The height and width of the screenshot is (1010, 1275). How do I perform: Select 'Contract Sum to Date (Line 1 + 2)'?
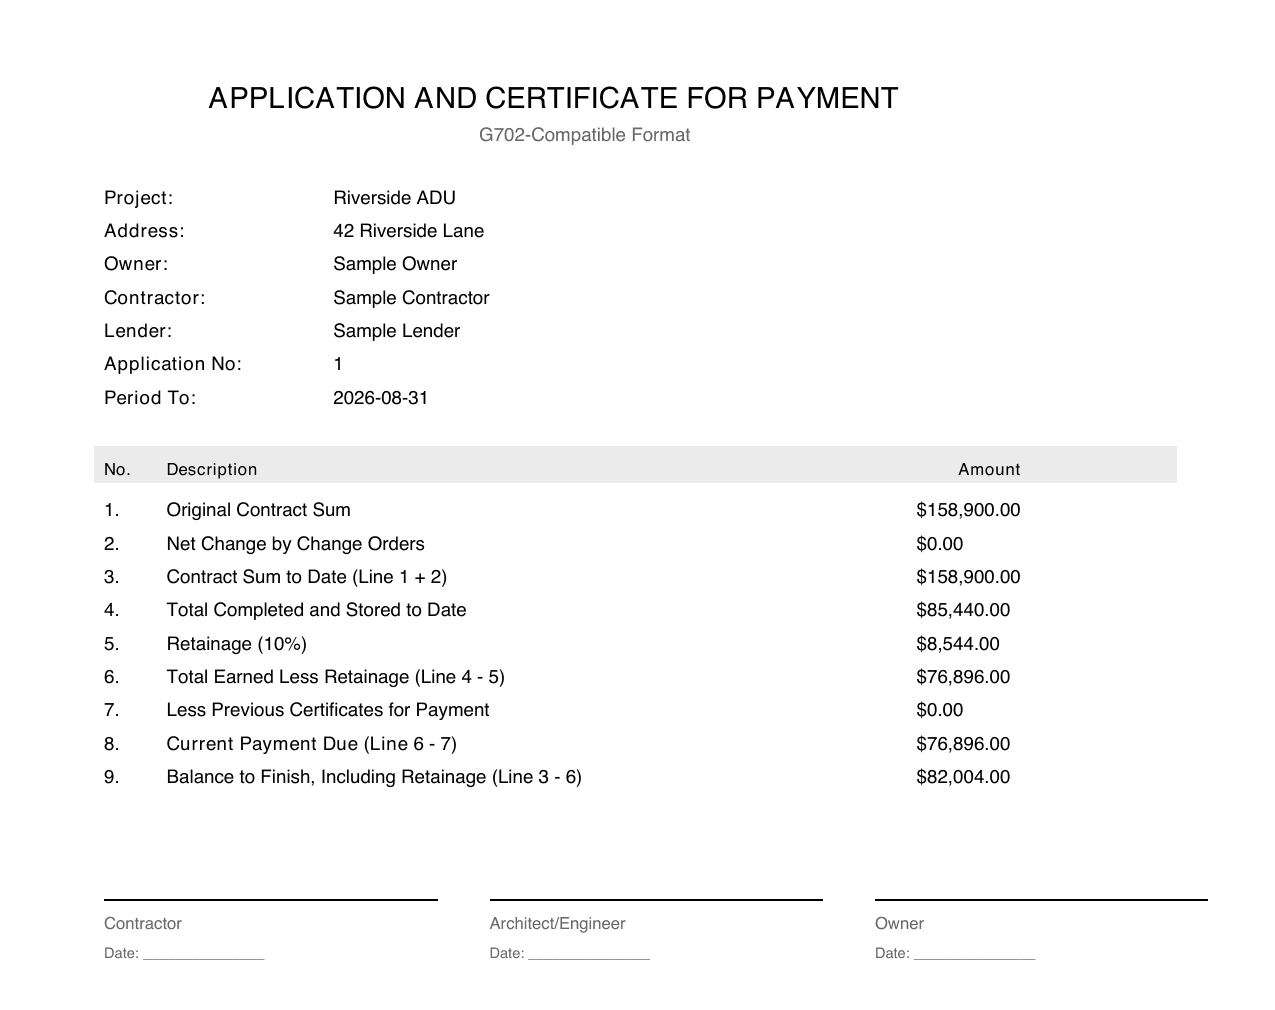pyautogui.click(x=306, y=577)
